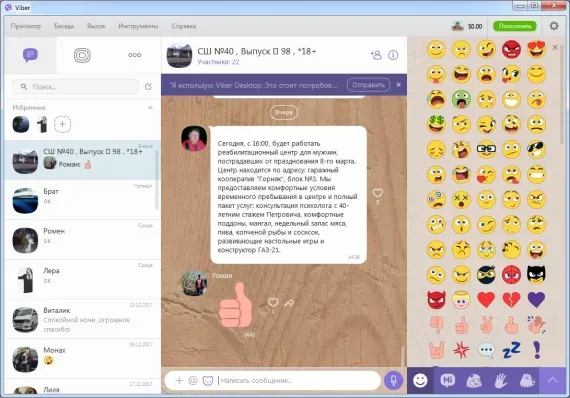Click Роман's avatar in the conversation
The width and height of the screenshot is (570, 398).
194,283
